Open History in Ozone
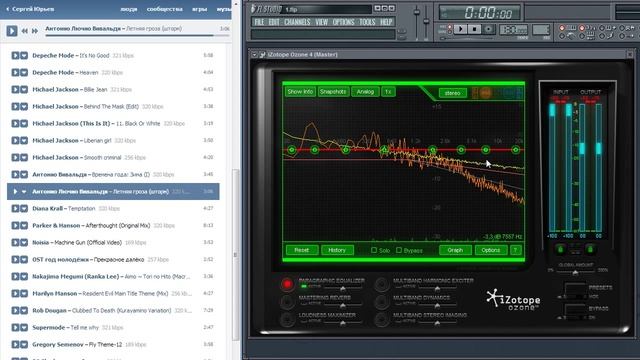Screen dimensions: 640x360 [x=337, y=250]
